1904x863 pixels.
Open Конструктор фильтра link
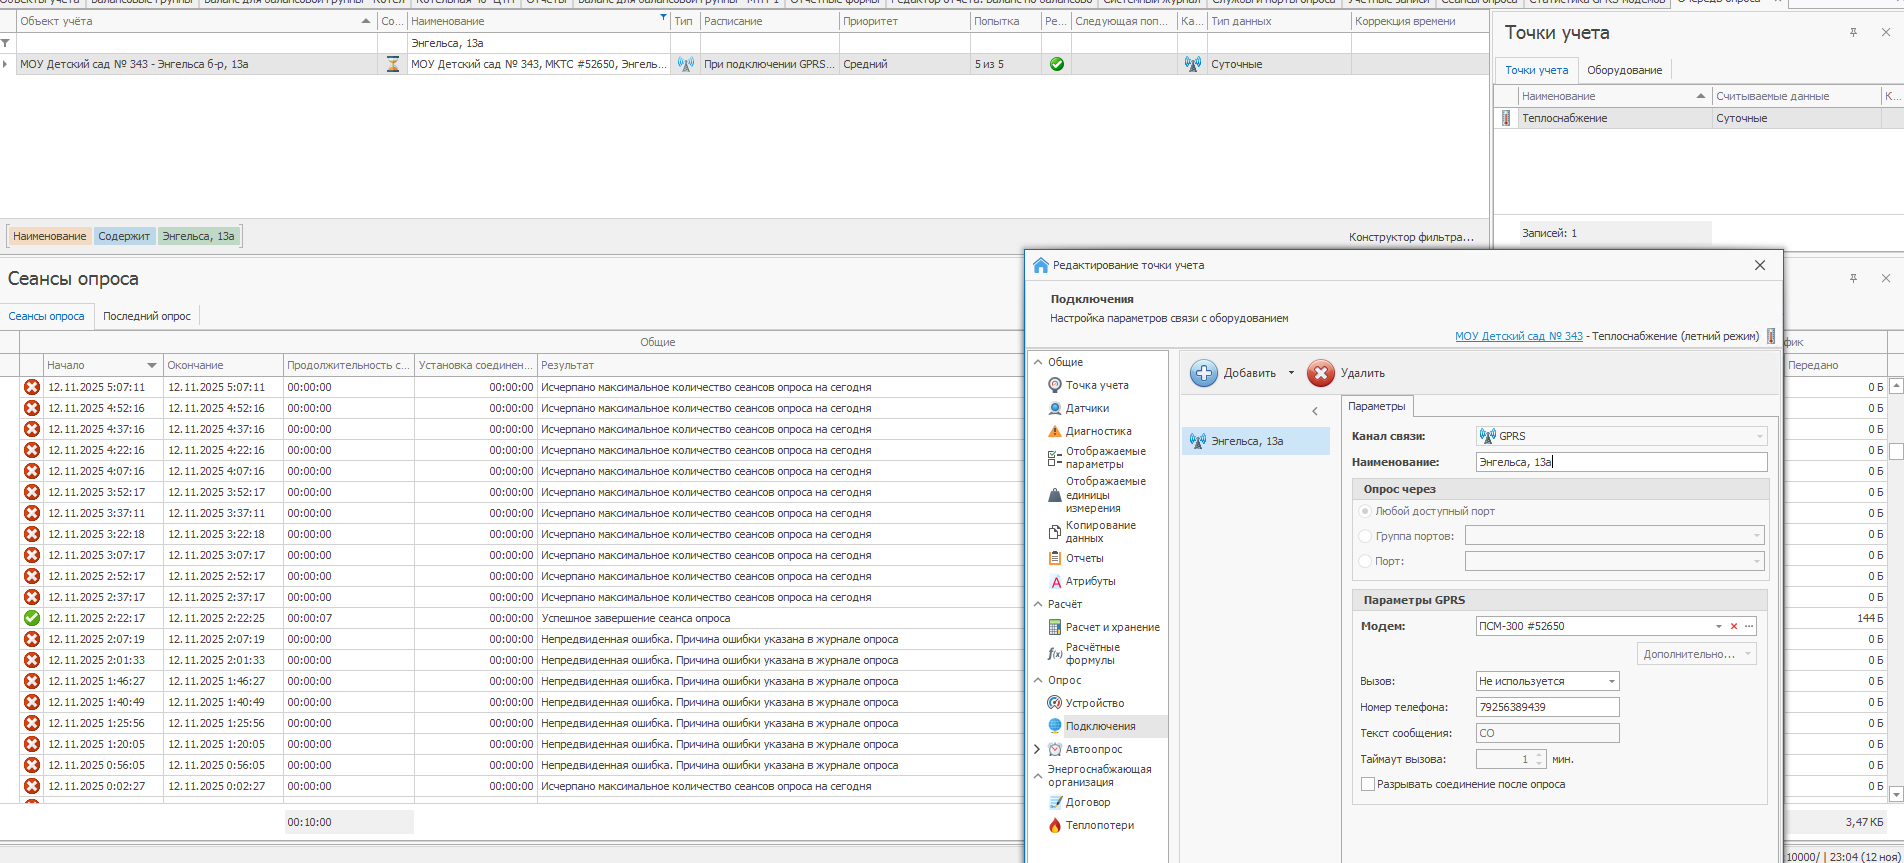pyautogui.click(x=1410, y=237)
